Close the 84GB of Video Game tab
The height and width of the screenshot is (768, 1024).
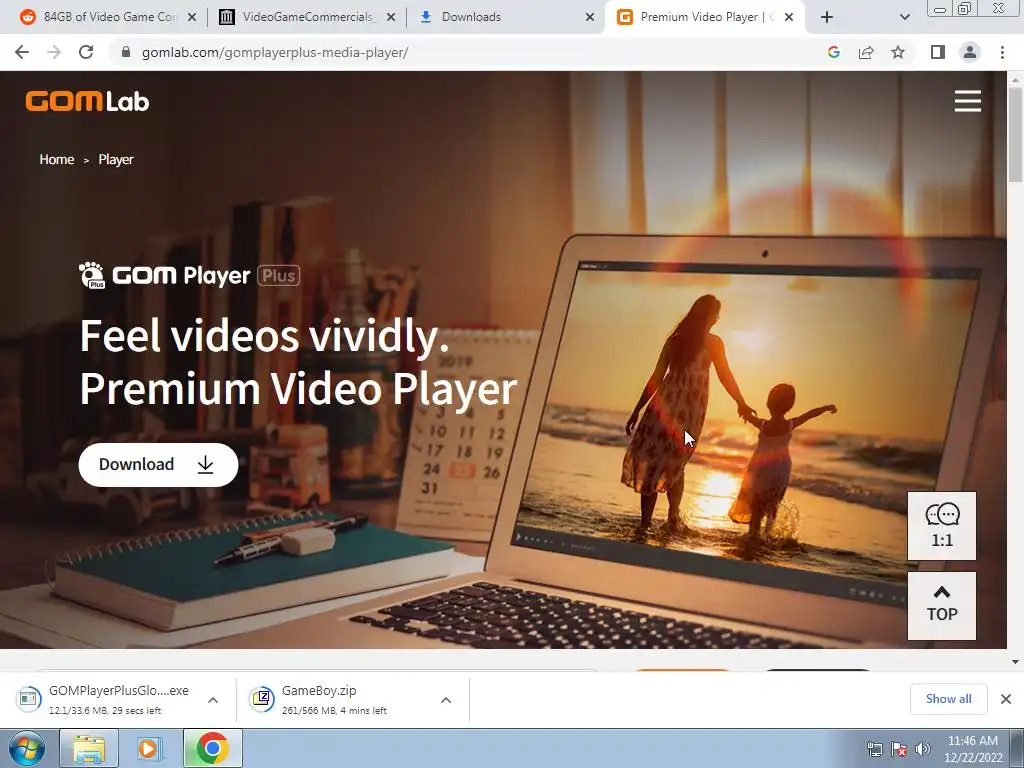(x=192, y=17)
